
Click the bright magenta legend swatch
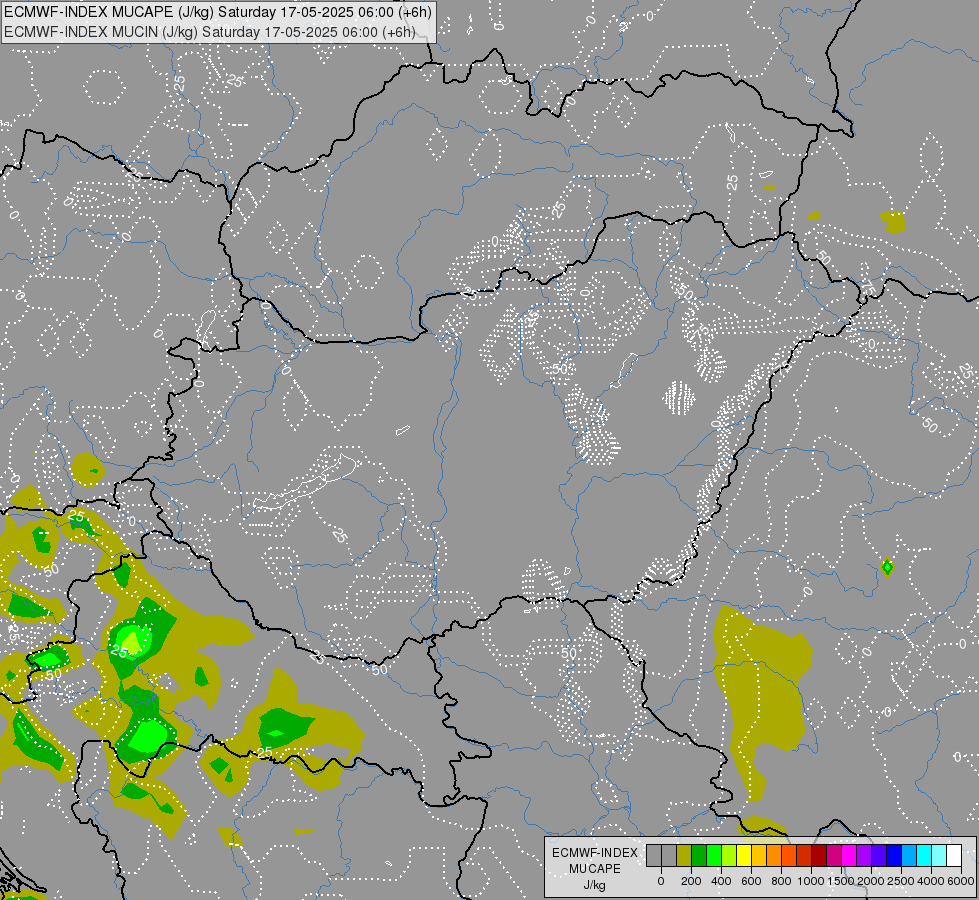(850, 856)
